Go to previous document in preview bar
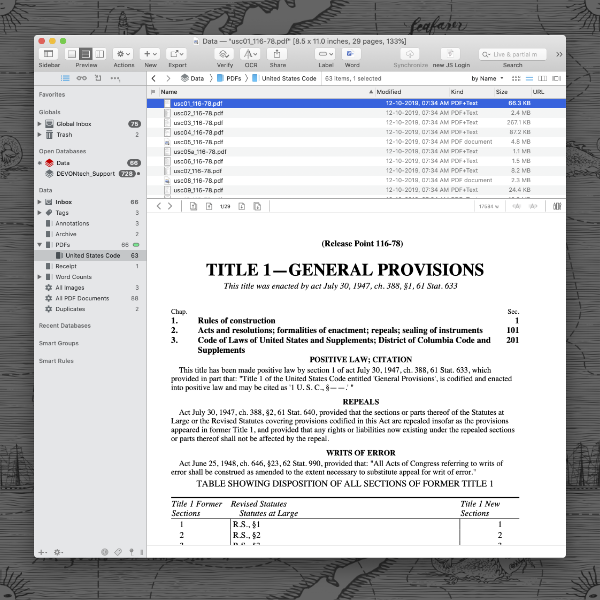 pos(159,206)
